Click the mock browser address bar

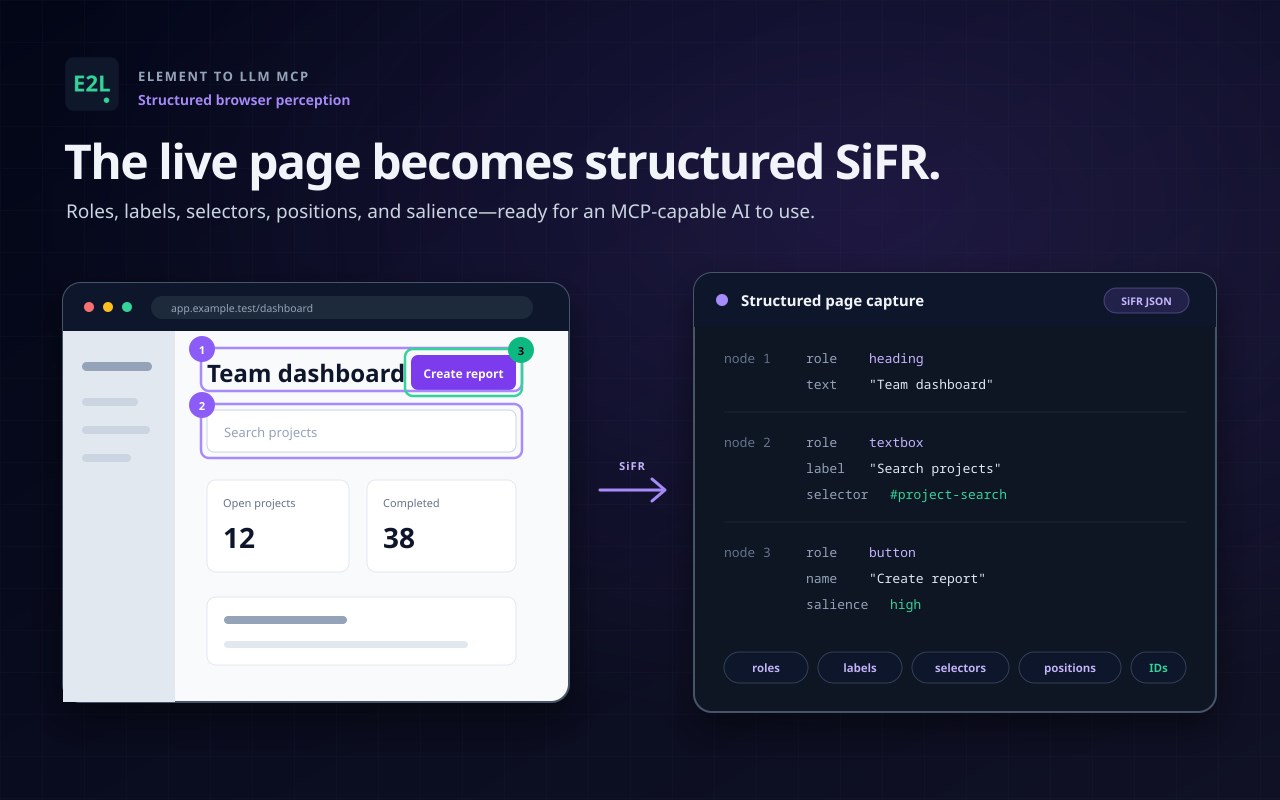pos(342,308)
